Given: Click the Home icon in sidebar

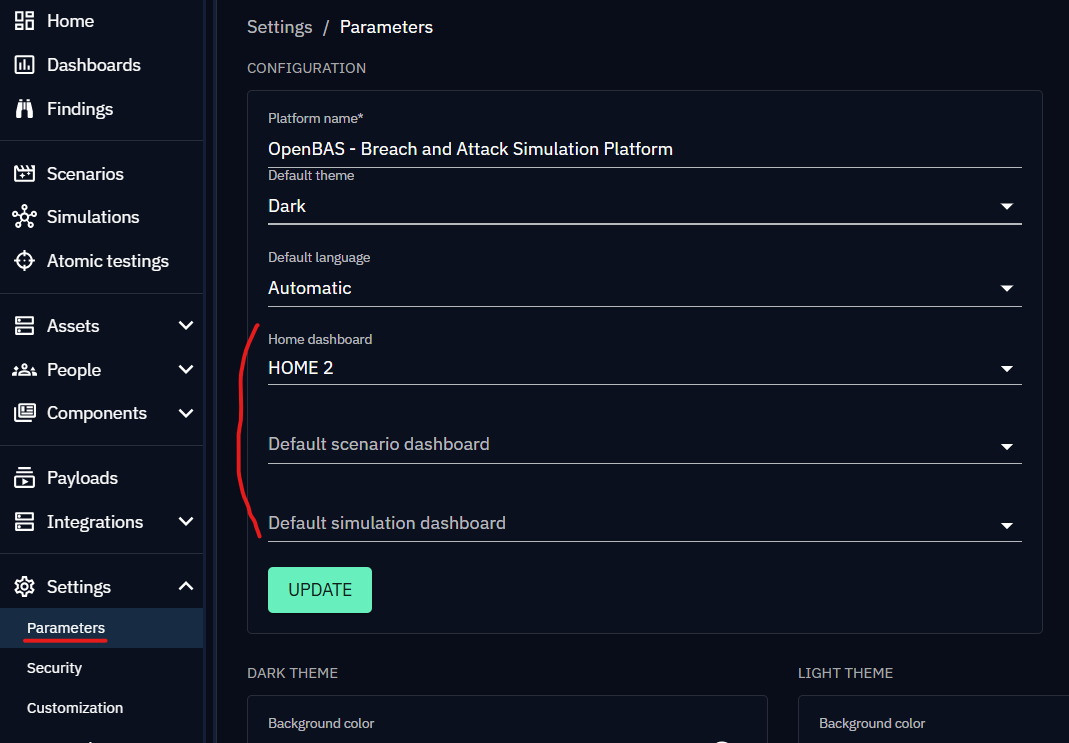Looking at the screenshot, I should pos(24,21).
